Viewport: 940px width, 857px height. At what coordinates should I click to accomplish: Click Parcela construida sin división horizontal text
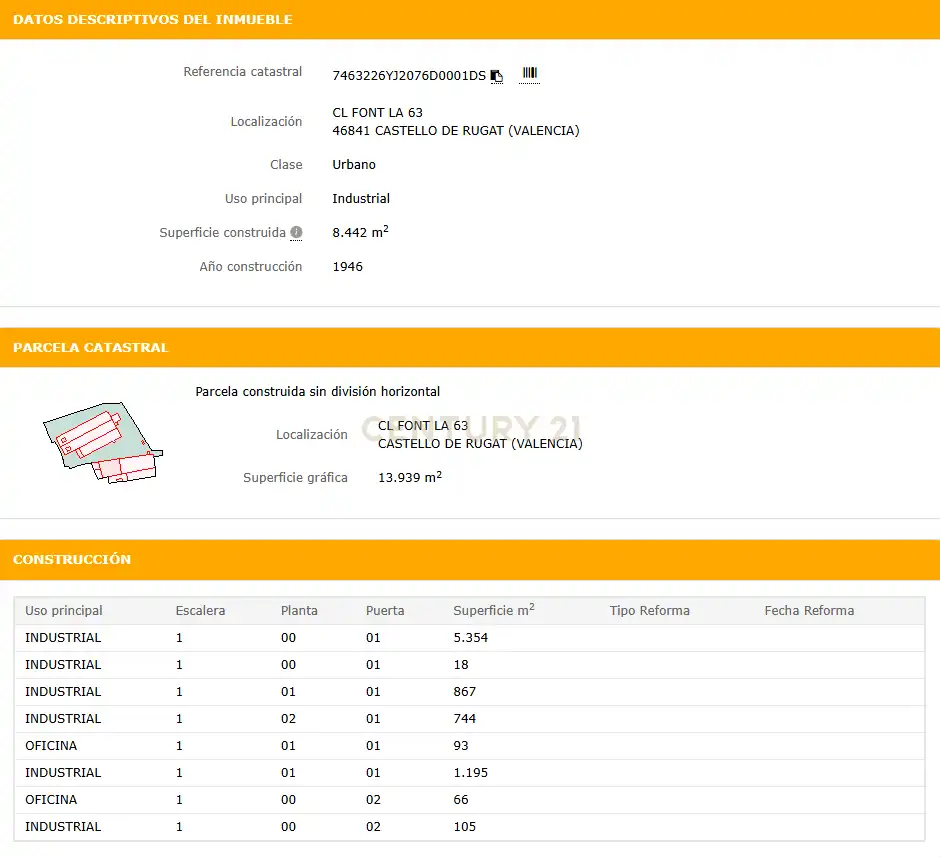click(x=318, y=392)
